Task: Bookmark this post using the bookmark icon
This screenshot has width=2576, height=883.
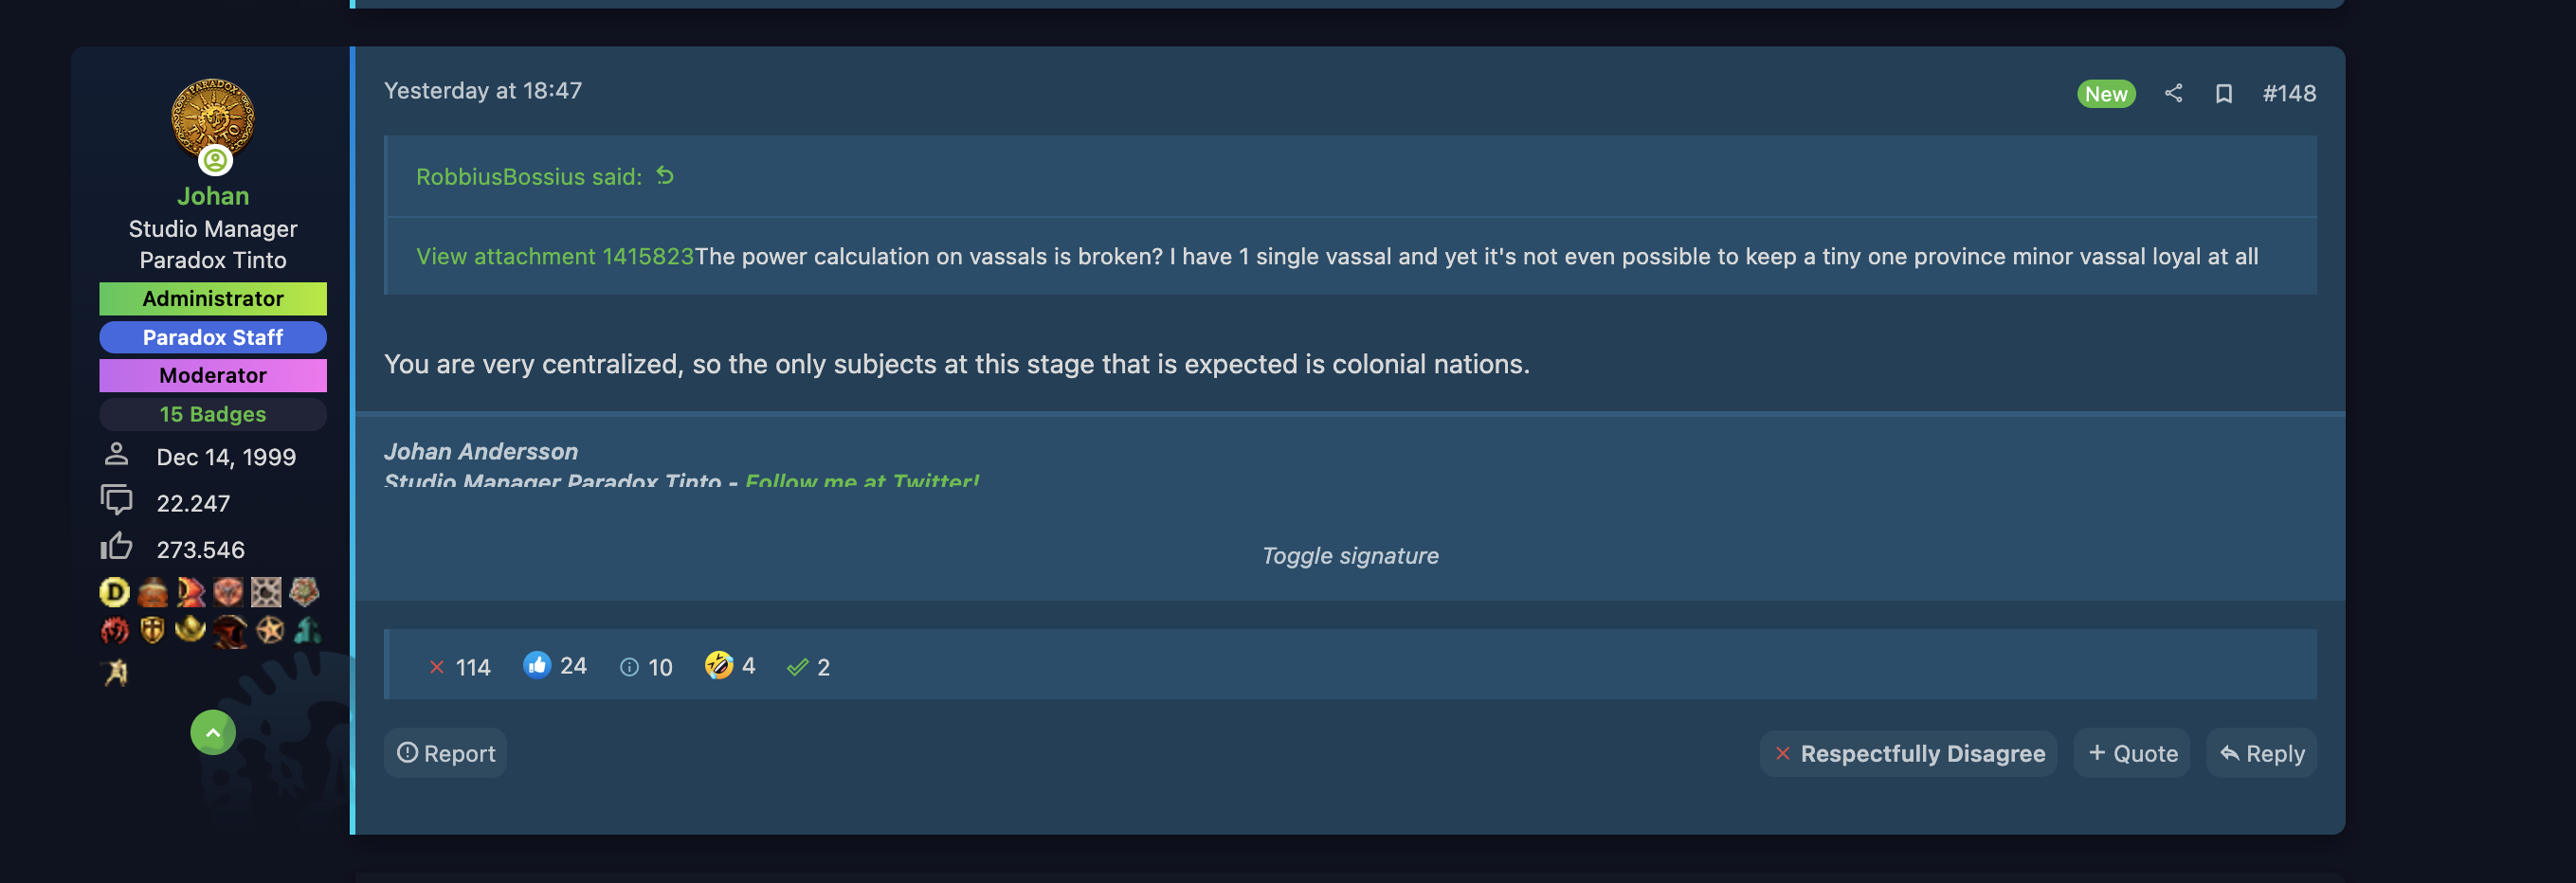Action: (2223, 93)
